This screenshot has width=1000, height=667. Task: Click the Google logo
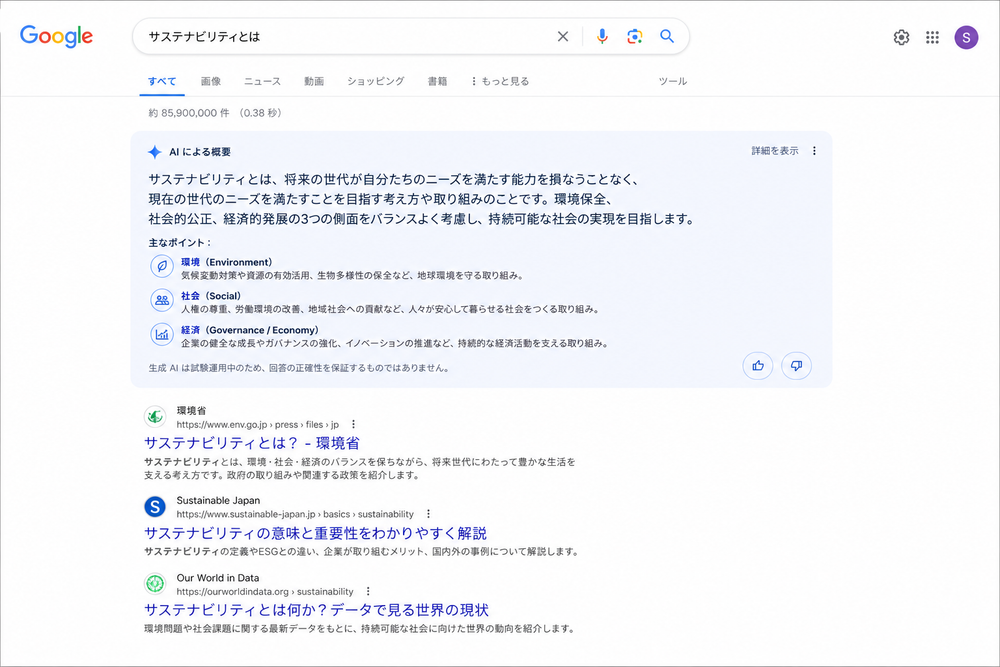tap(56, 36)
